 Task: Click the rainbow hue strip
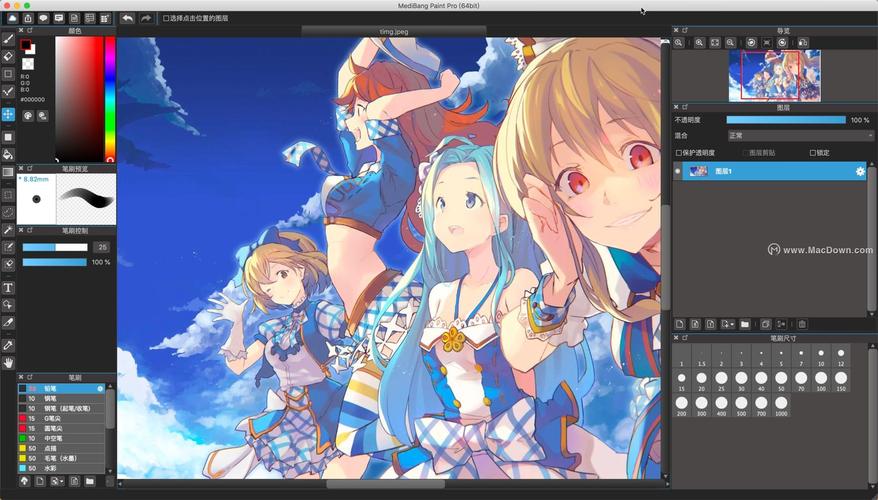(110, 100)
